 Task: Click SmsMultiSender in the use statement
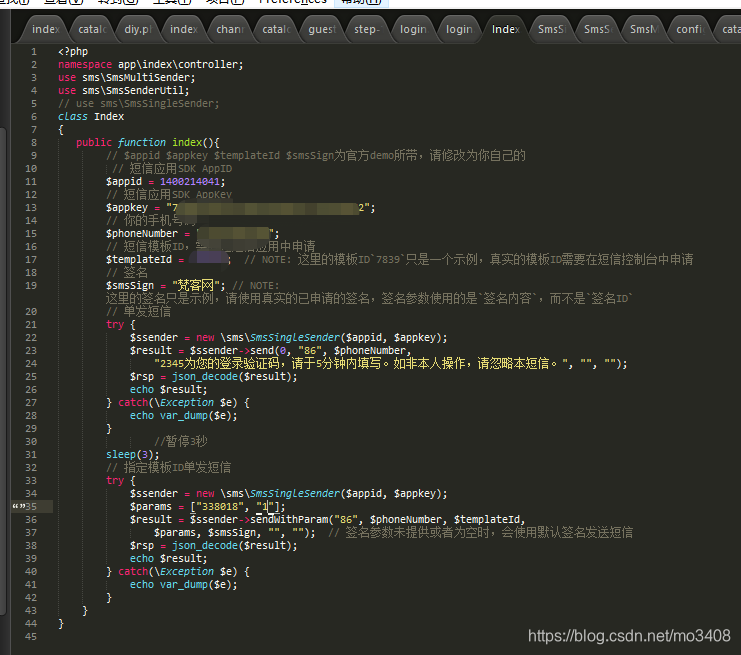tap(148, 78)
